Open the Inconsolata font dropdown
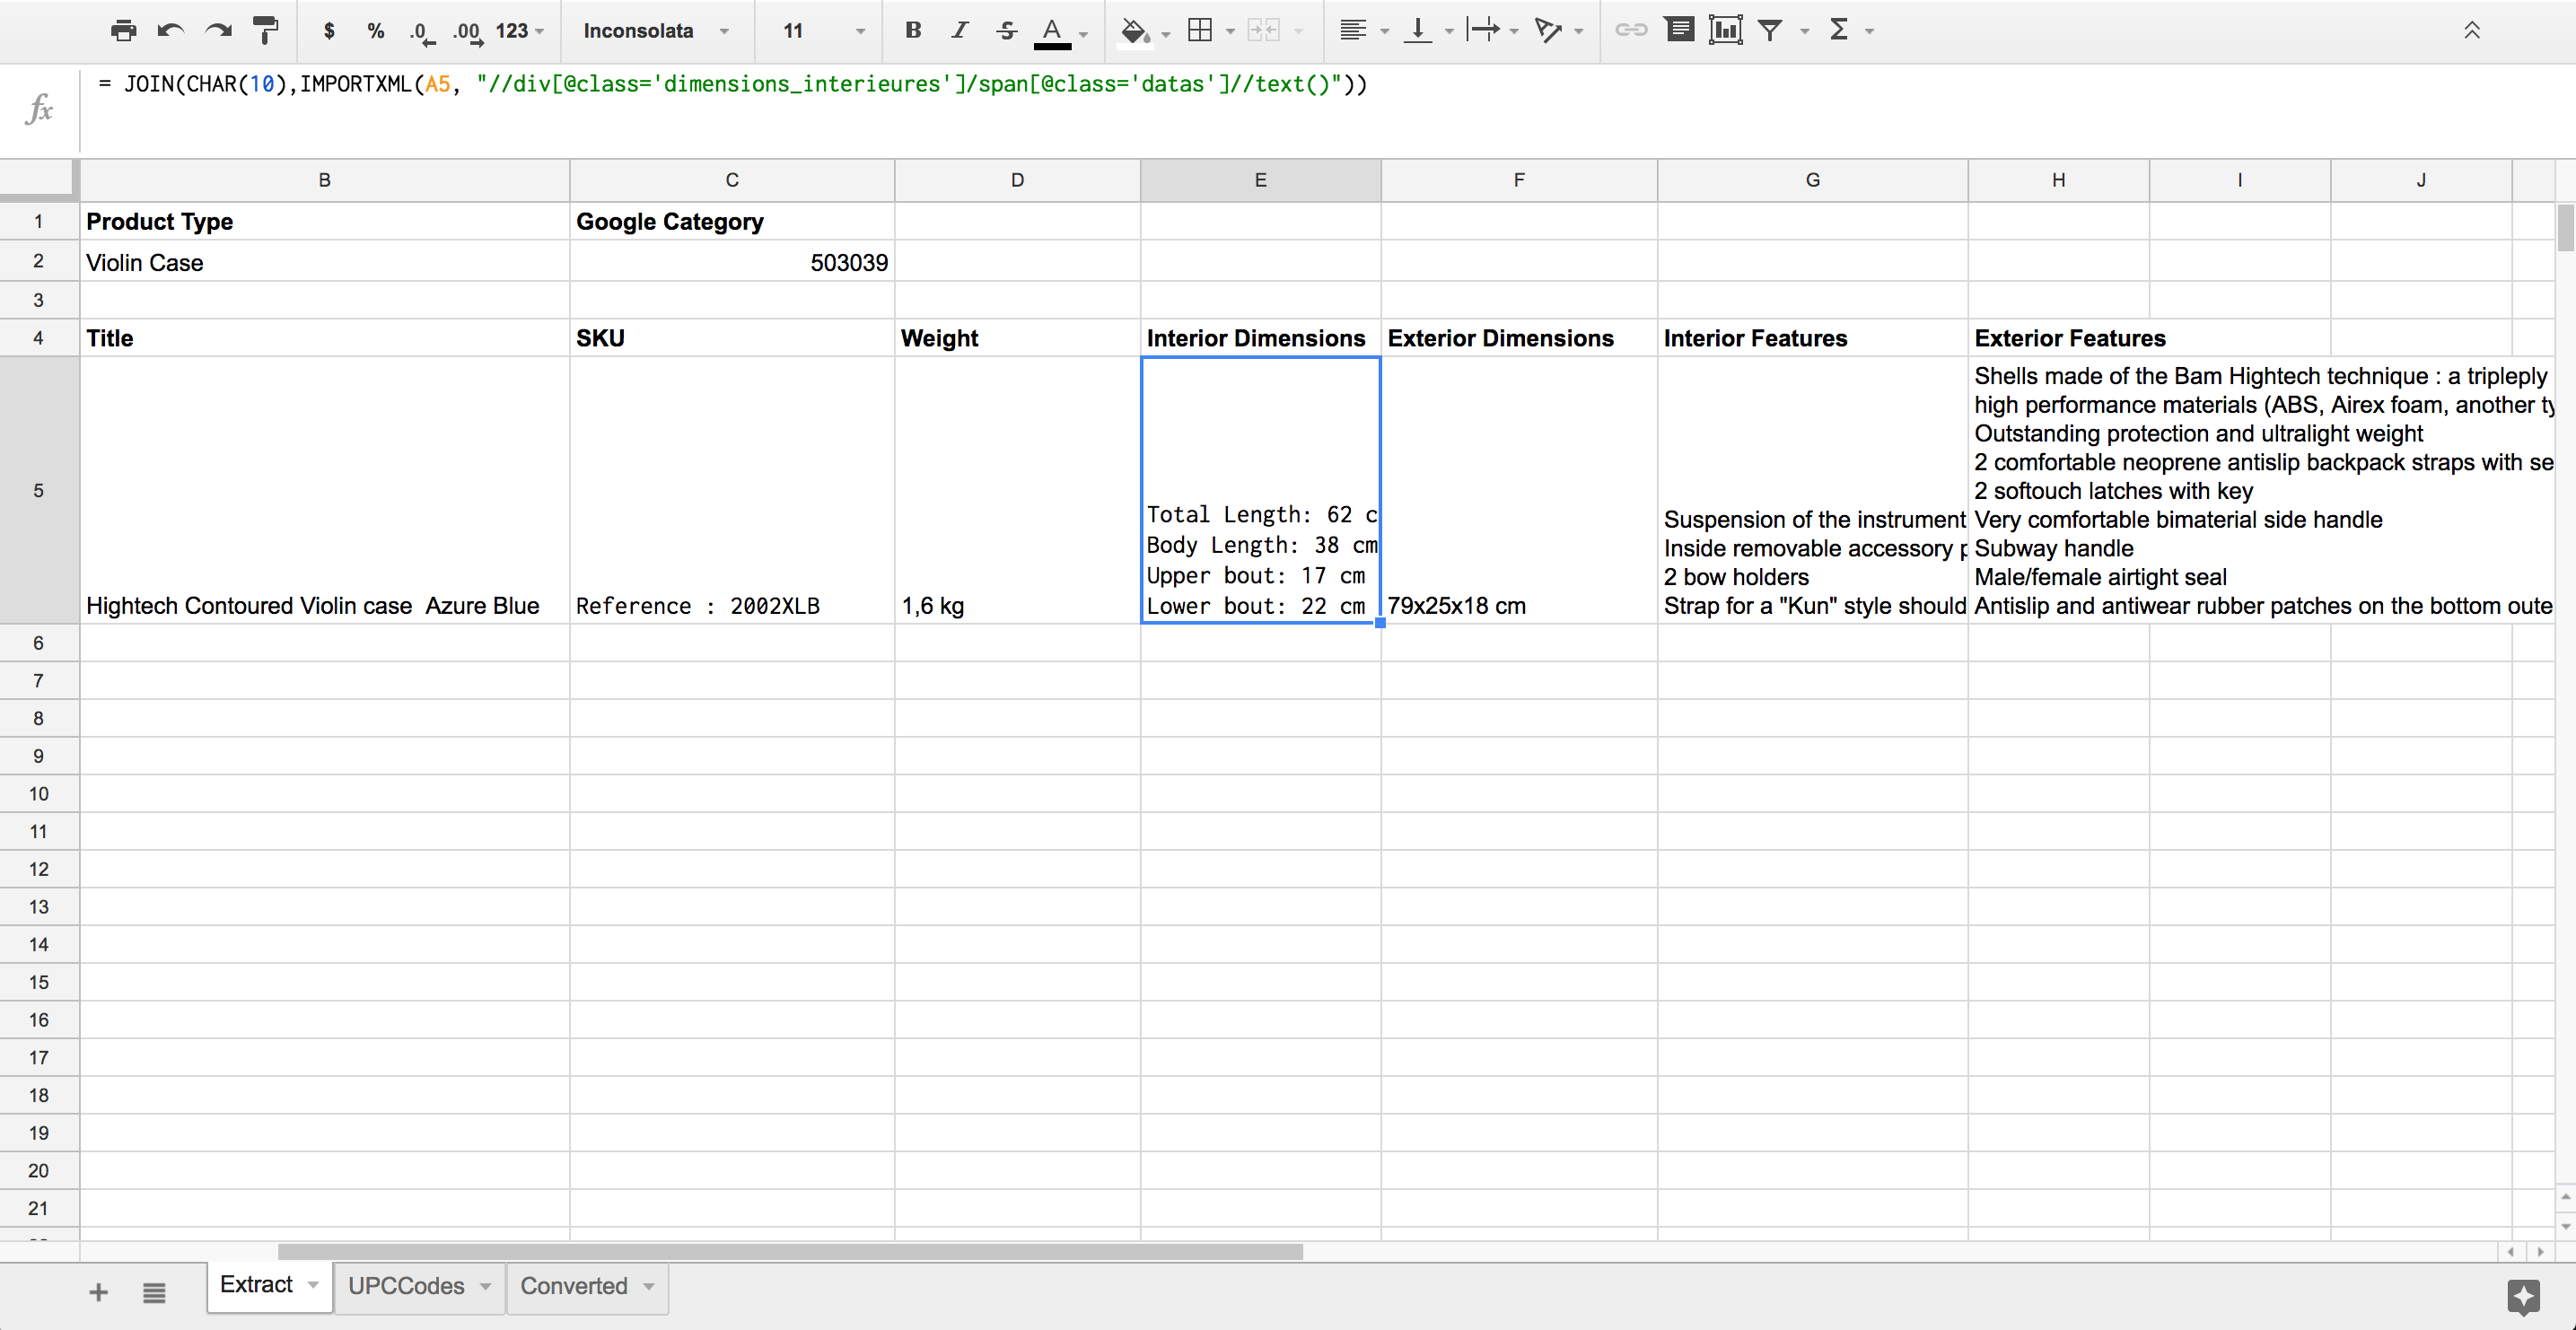The image size is (2576, 1330). (656, 31)
